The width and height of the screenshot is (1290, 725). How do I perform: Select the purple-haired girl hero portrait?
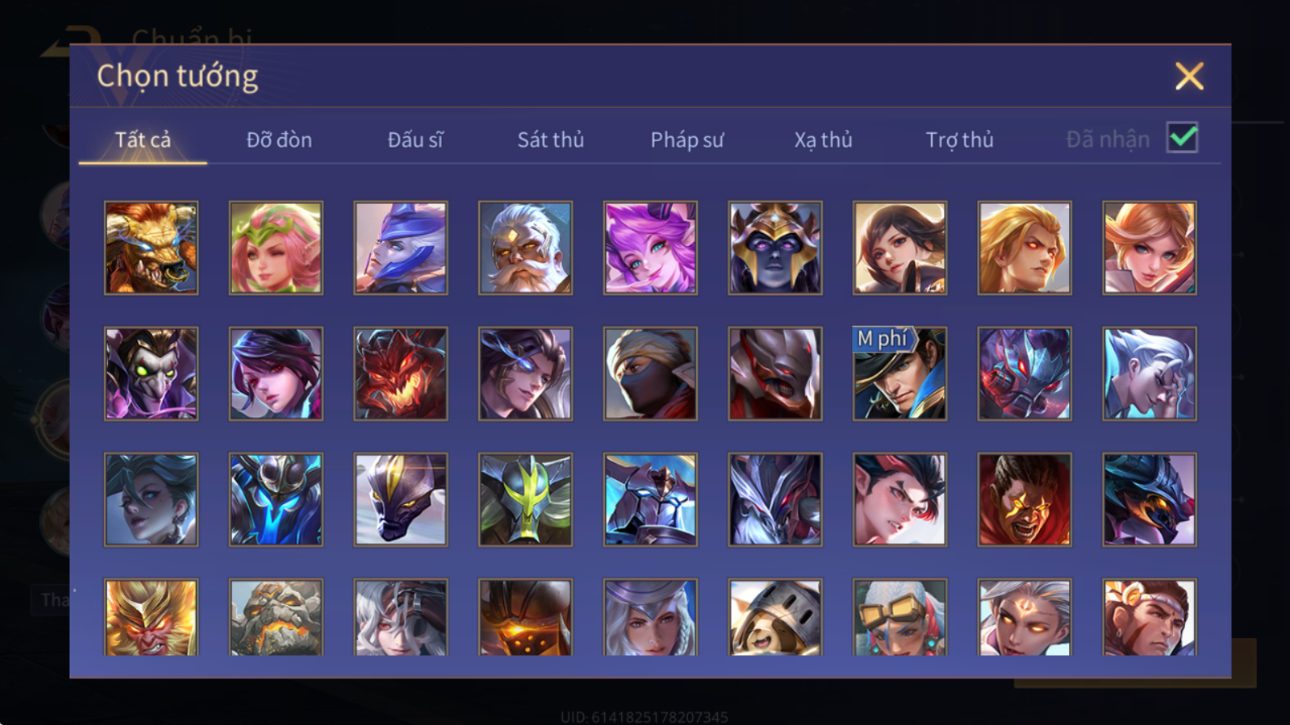tap(650, 248)
